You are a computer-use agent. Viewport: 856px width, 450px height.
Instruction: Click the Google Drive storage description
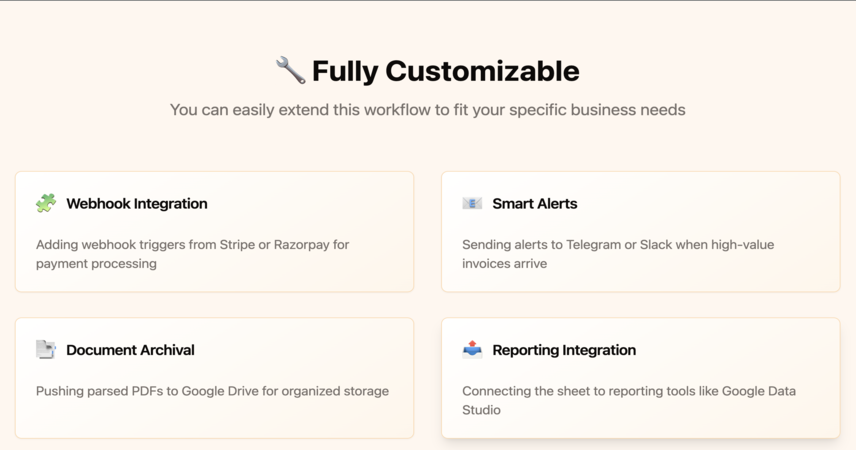tap(212, 391)
